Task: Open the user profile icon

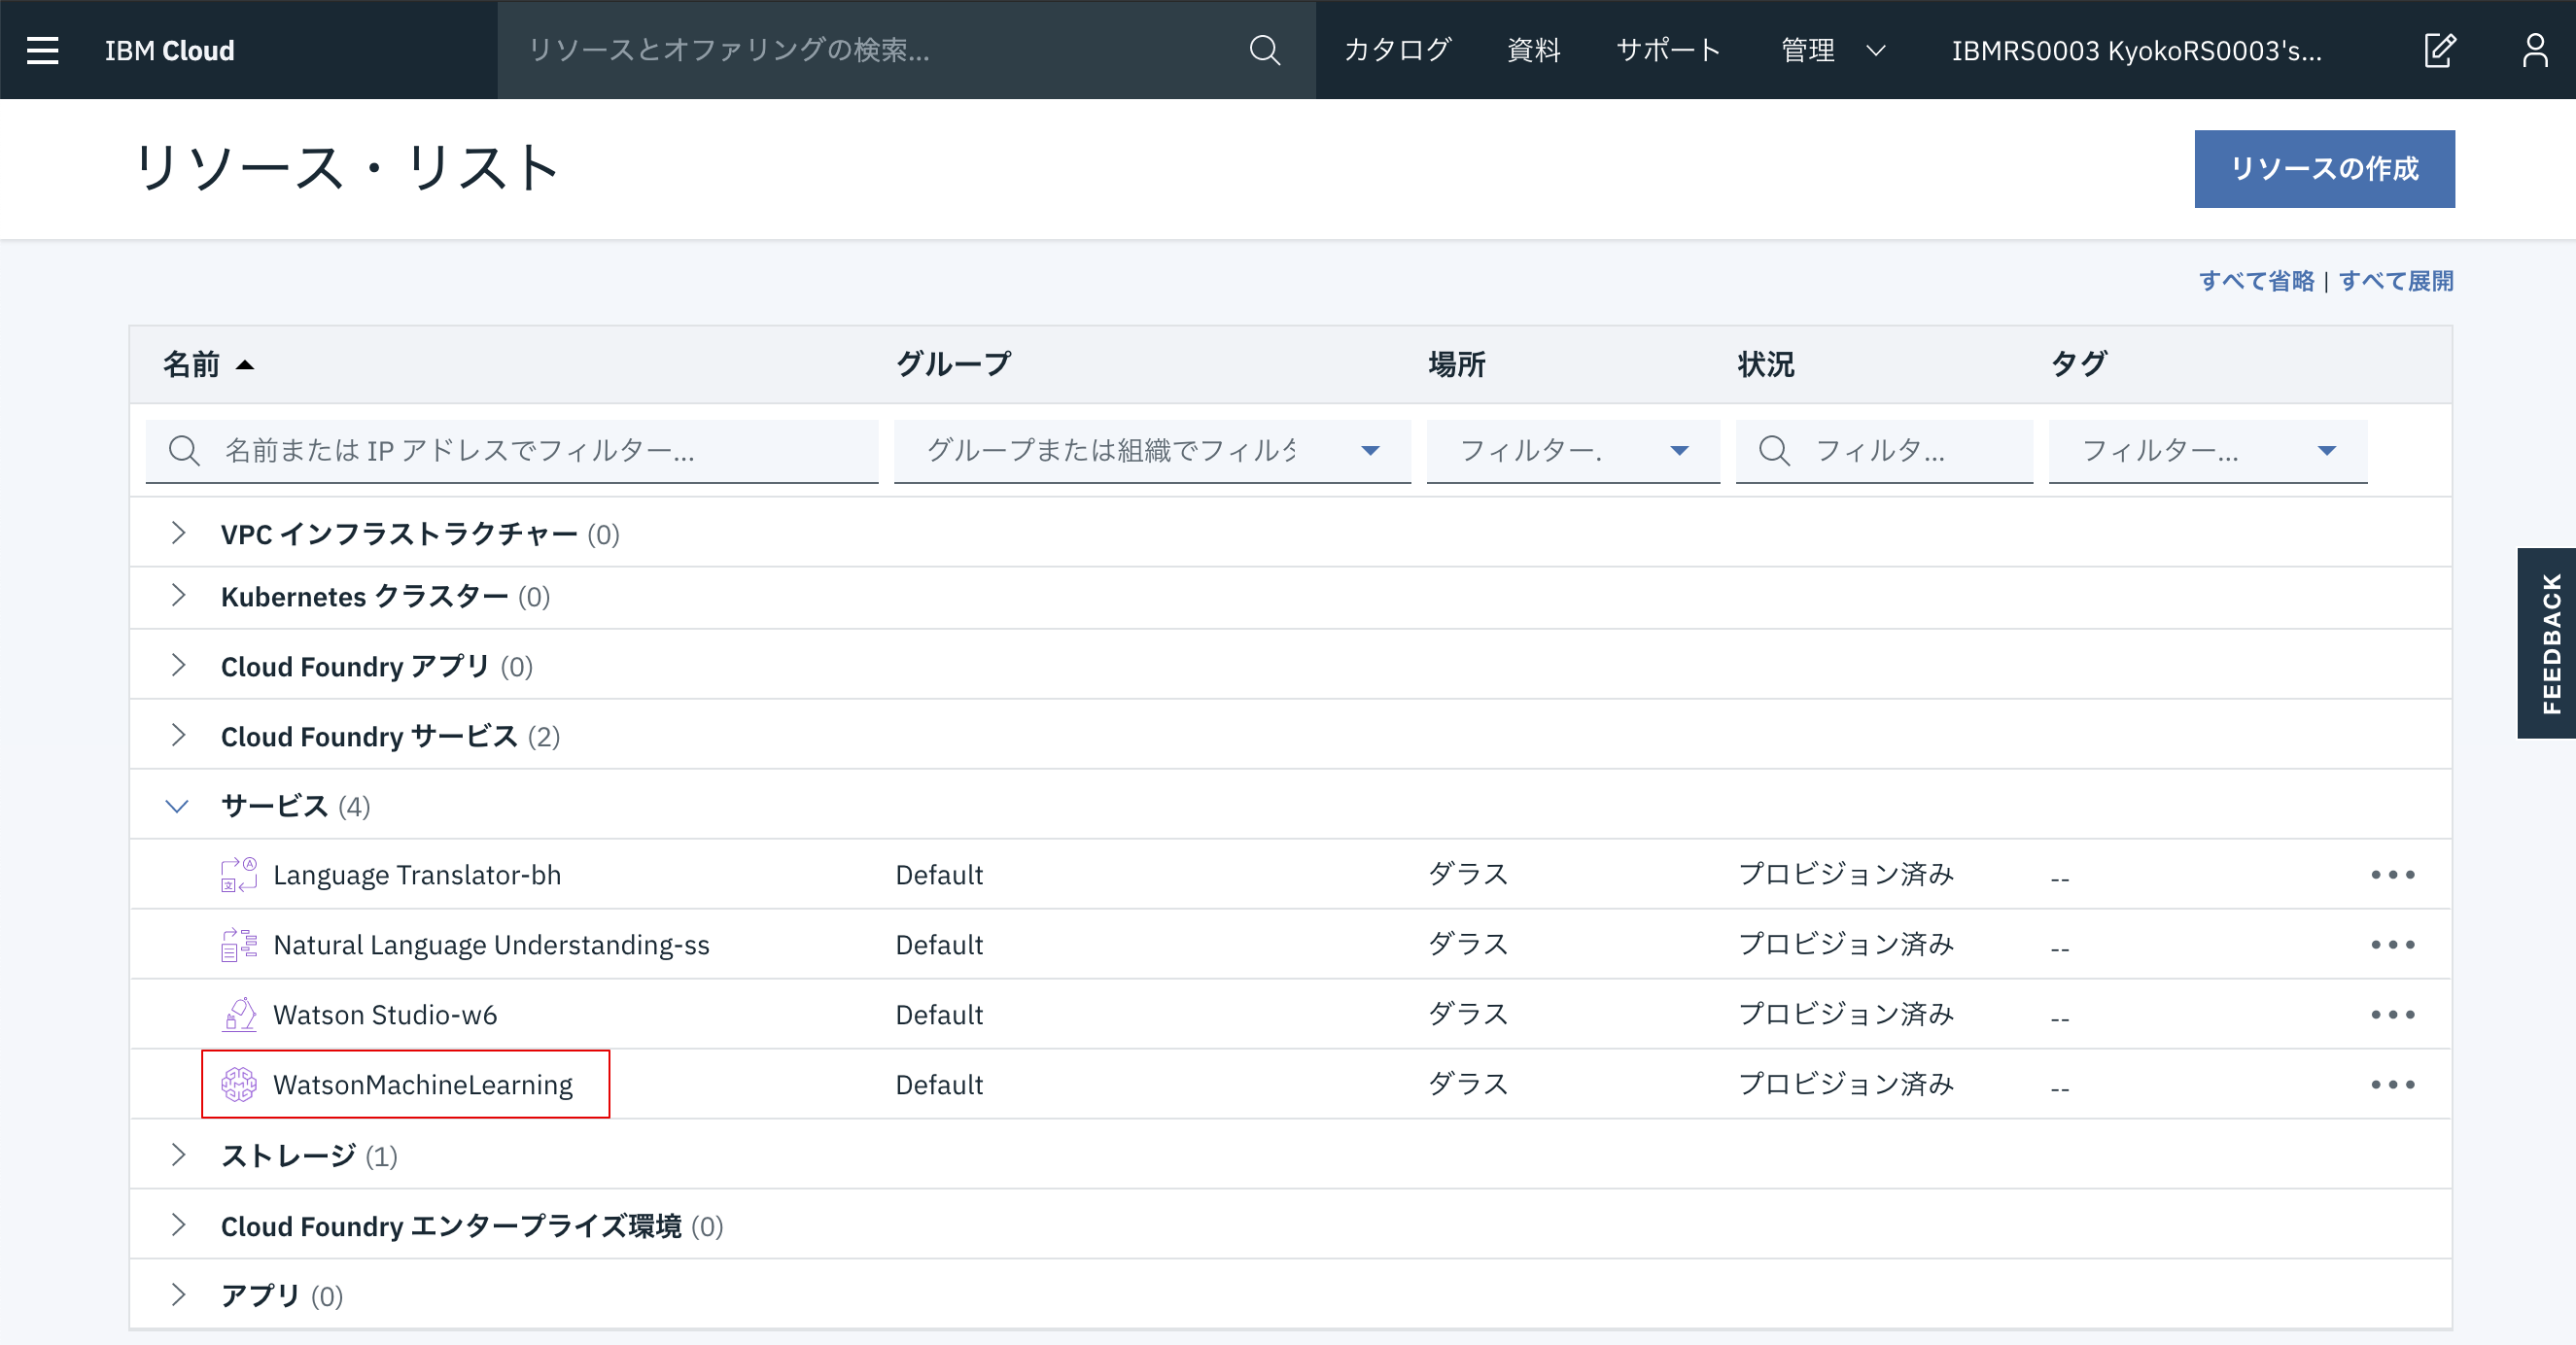Action: [x=2535, y=50]
